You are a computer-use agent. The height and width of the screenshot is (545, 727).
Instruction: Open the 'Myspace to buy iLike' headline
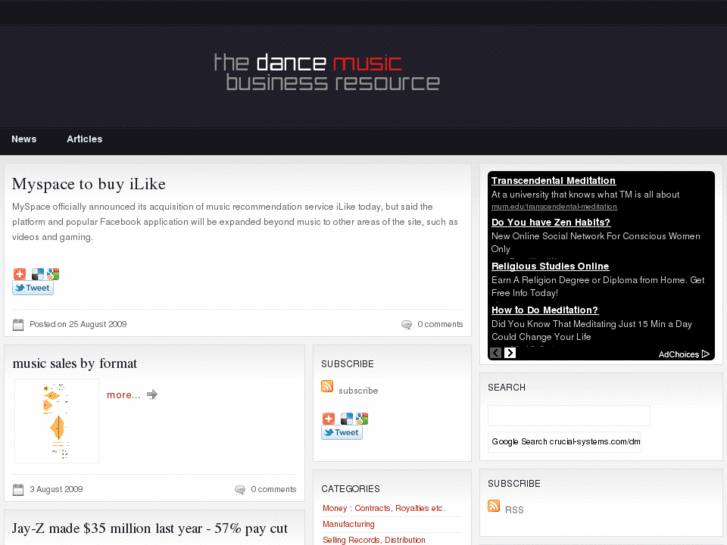tap(89, 184)
